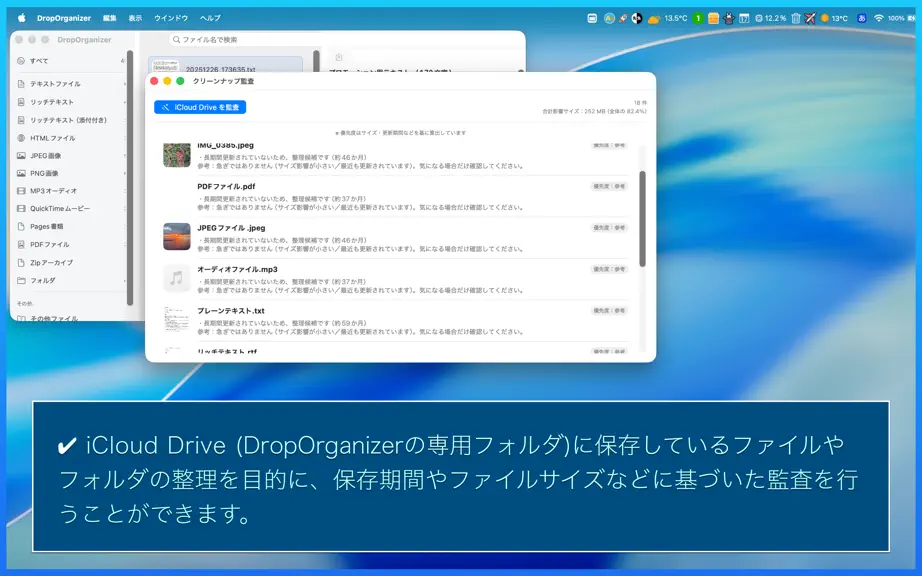Click the 優先度：参考 badge for PDFファイル.pdf

click(609, 186)
